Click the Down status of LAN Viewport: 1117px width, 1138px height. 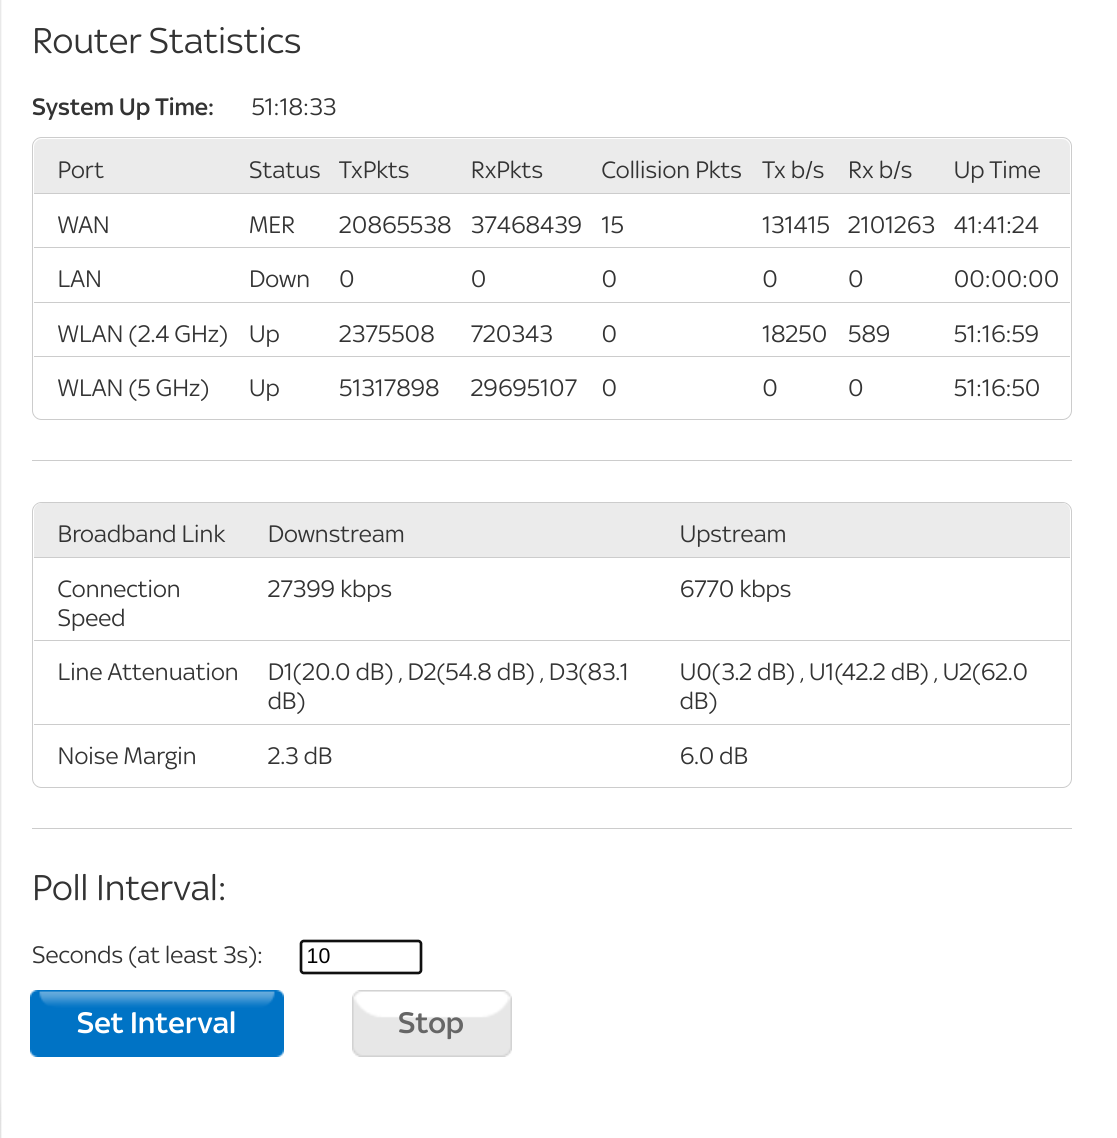point(279,279)
